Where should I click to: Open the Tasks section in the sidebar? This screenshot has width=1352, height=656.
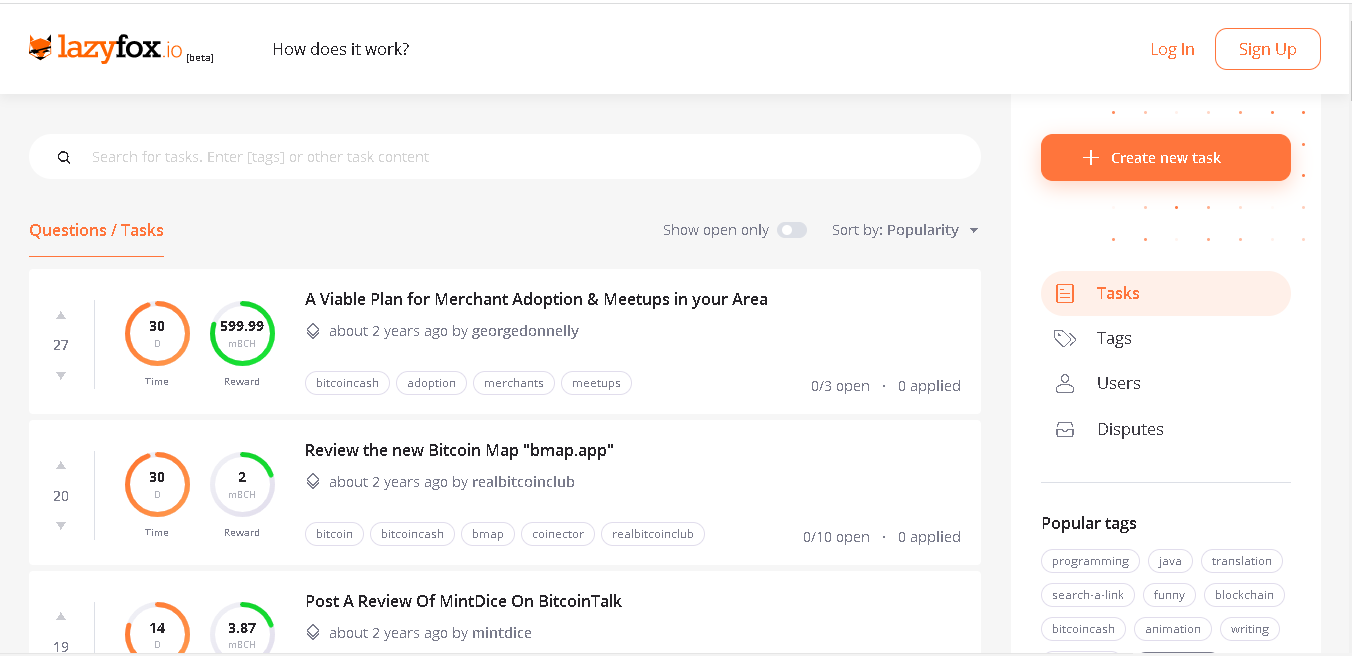coord(1166,294)
